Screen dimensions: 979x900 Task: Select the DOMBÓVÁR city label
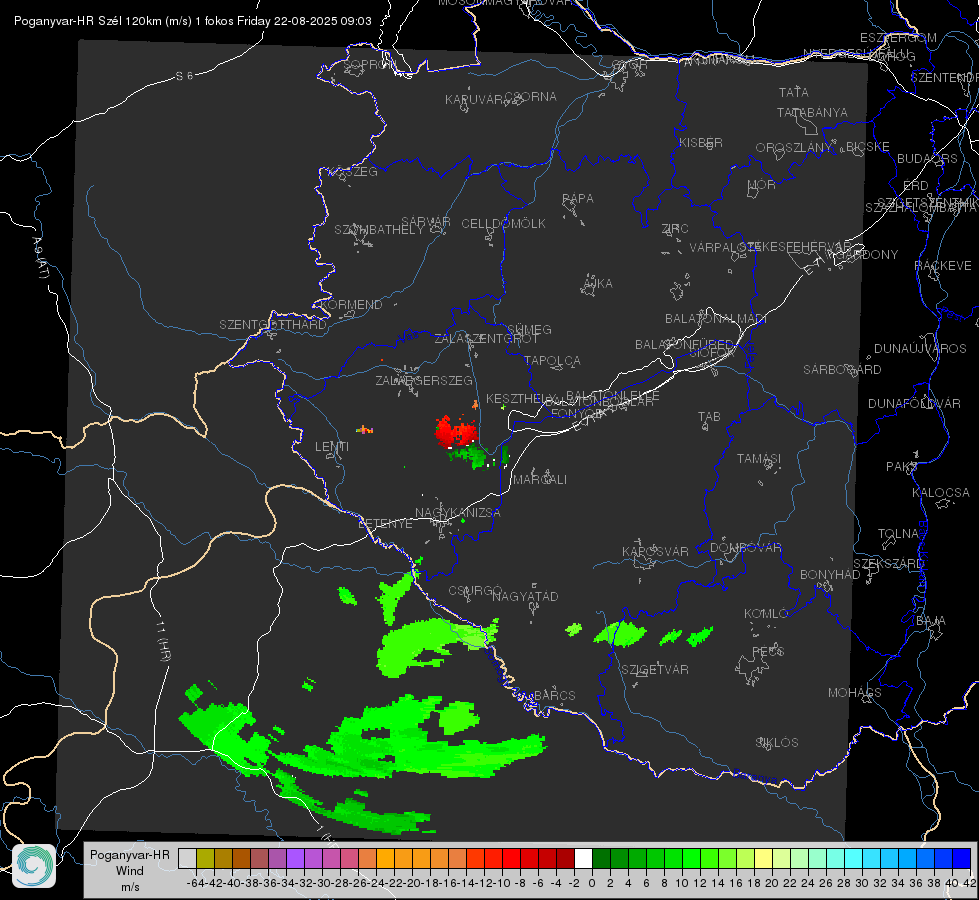745,548
